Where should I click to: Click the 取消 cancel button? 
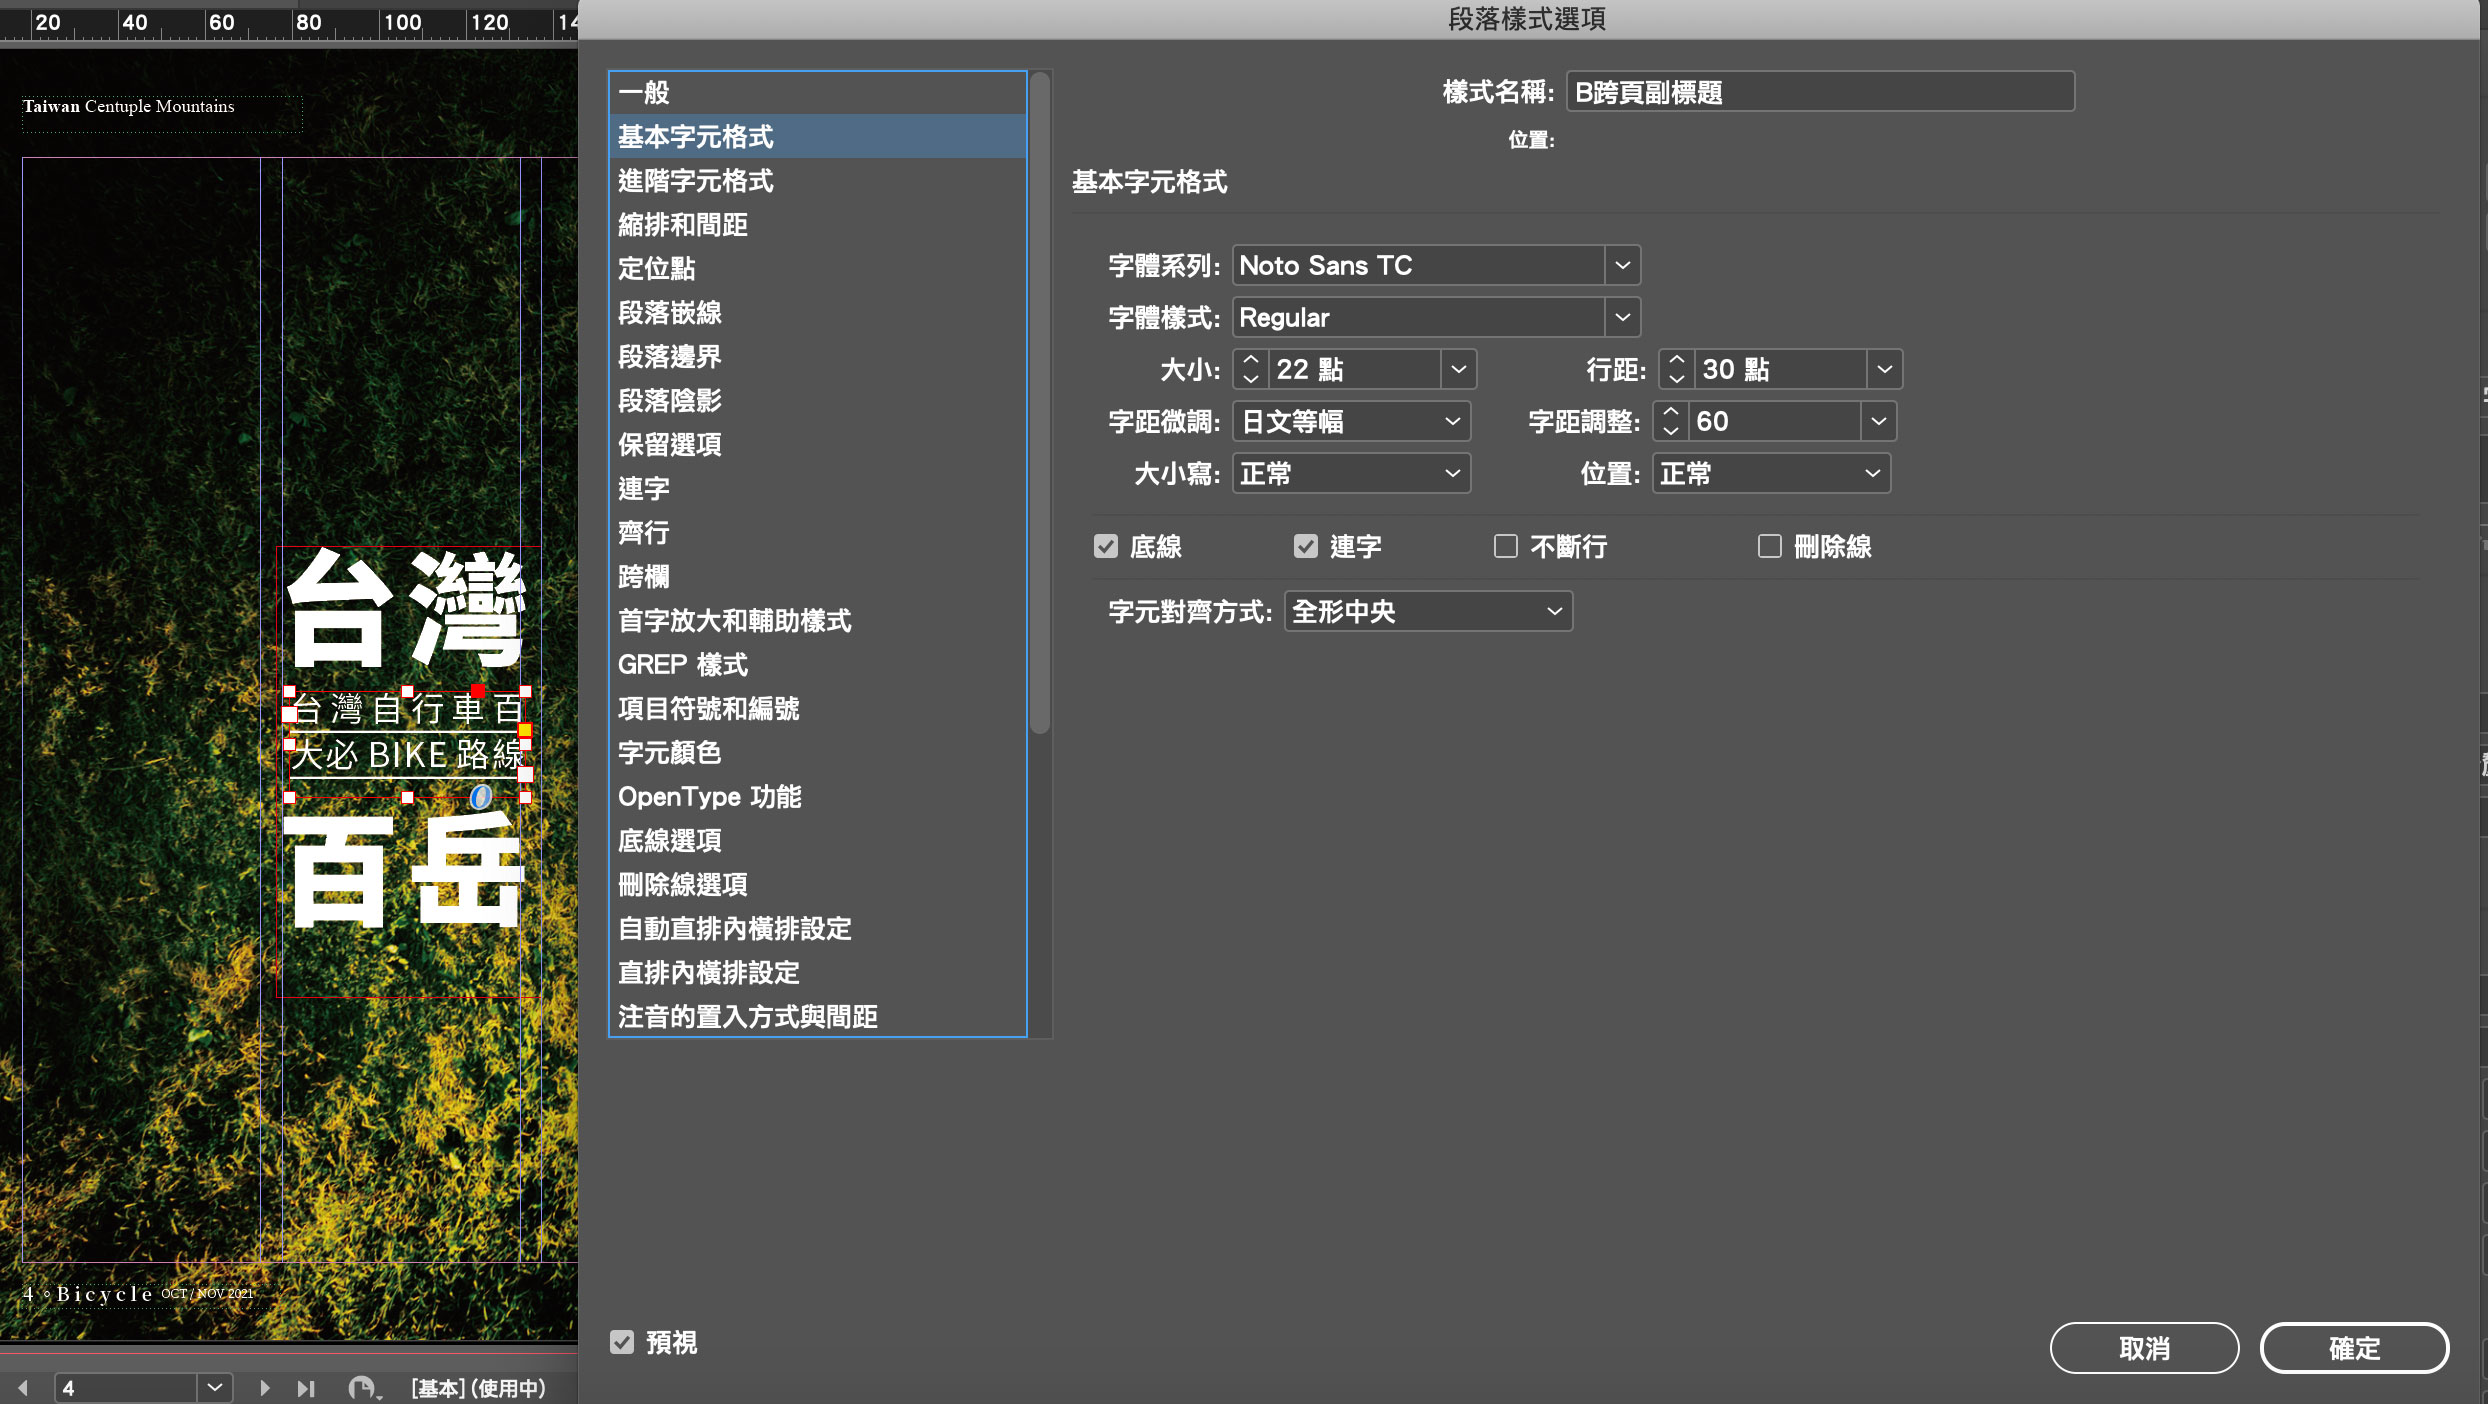tap(2144, 1348)
